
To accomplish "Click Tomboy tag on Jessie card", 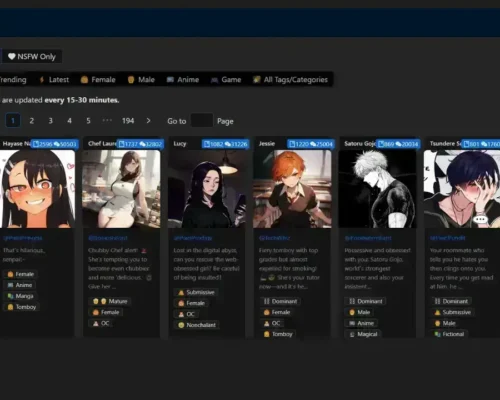I will click(278, 334).
